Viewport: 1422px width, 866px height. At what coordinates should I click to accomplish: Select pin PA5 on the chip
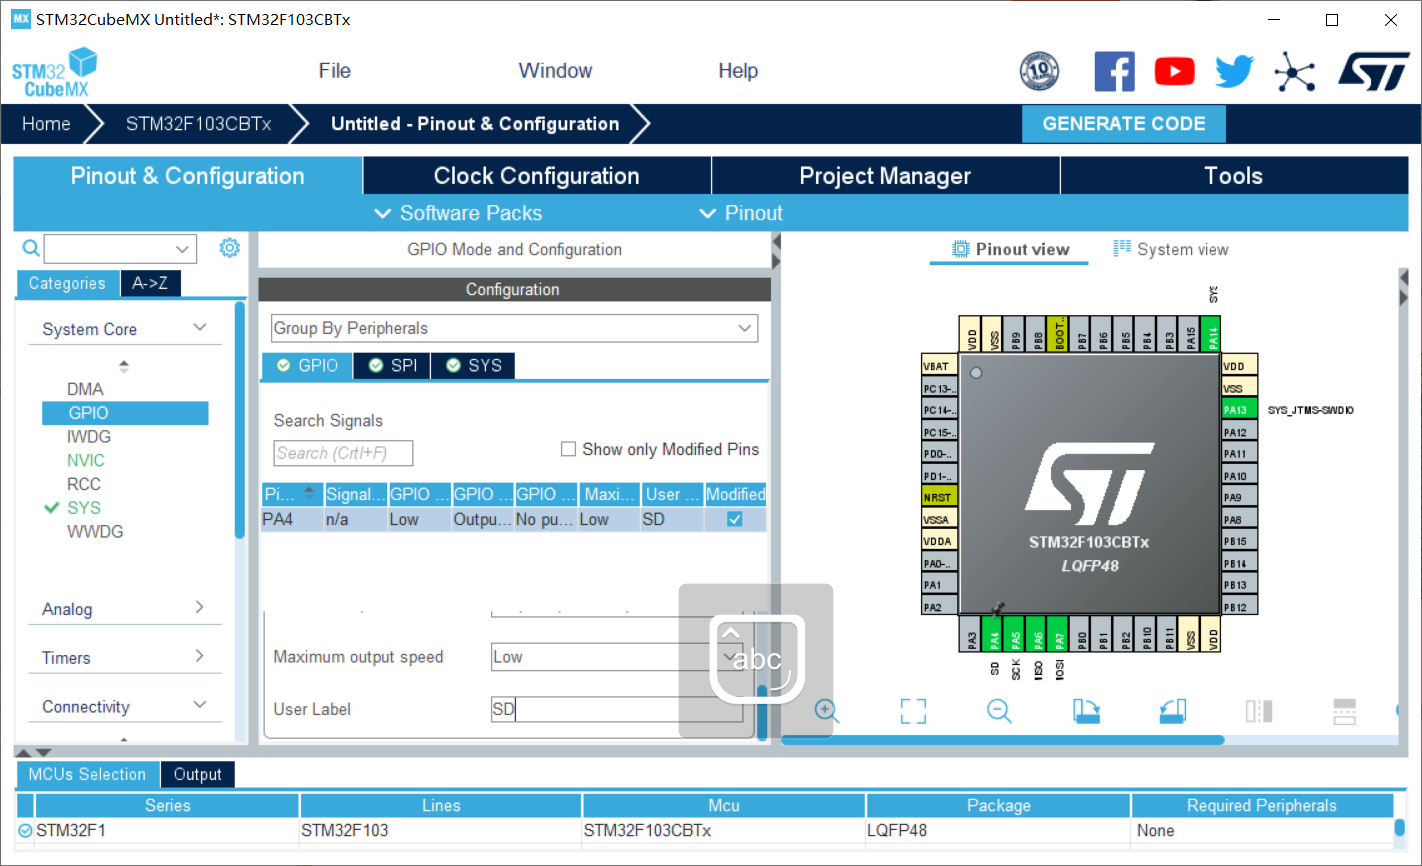(1016, 633)
